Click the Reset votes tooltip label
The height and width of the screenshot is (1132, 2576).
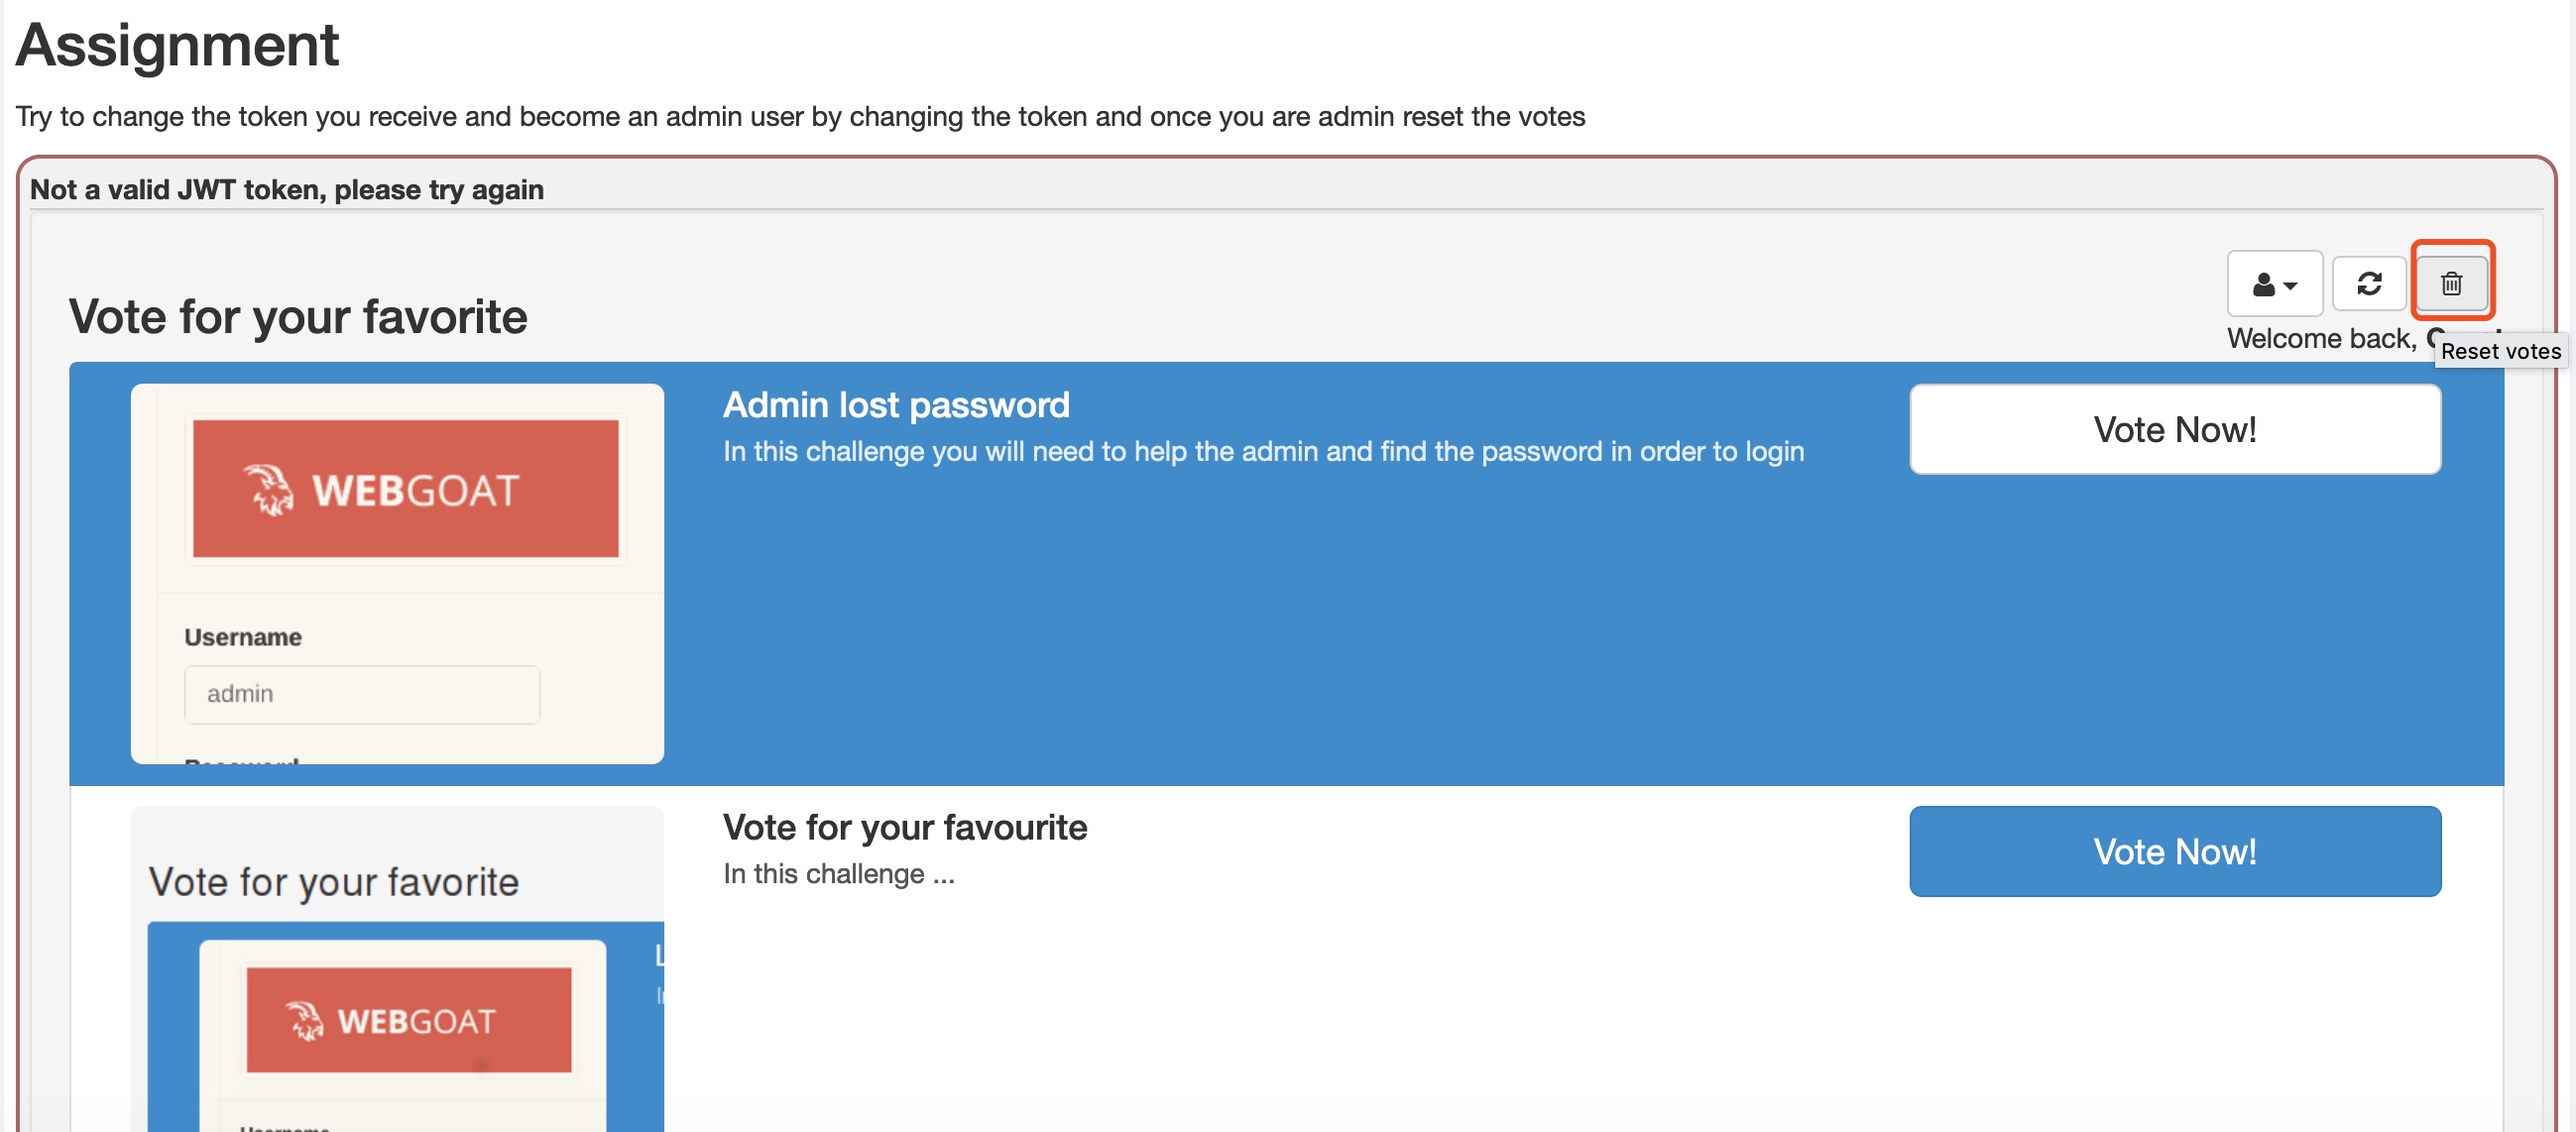[2500, 351]
